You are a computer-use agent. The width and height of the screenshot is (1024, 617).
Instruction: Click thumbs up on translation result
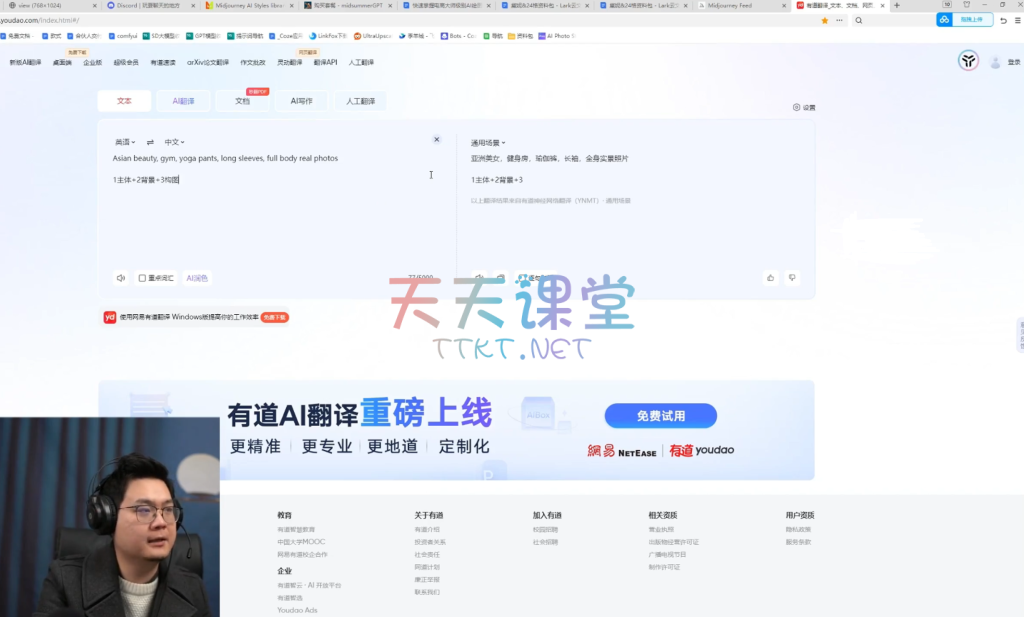point(770,278)
